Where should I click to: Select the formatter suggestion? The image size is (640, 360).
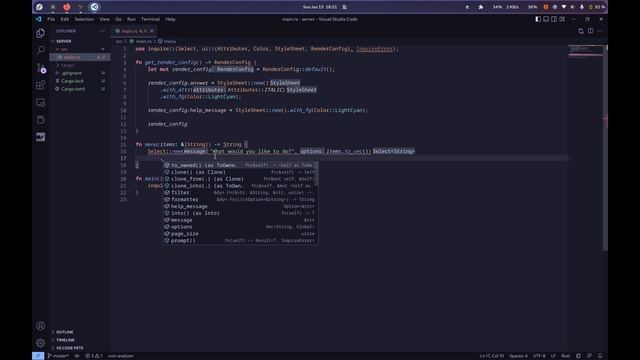click(240, 200)
